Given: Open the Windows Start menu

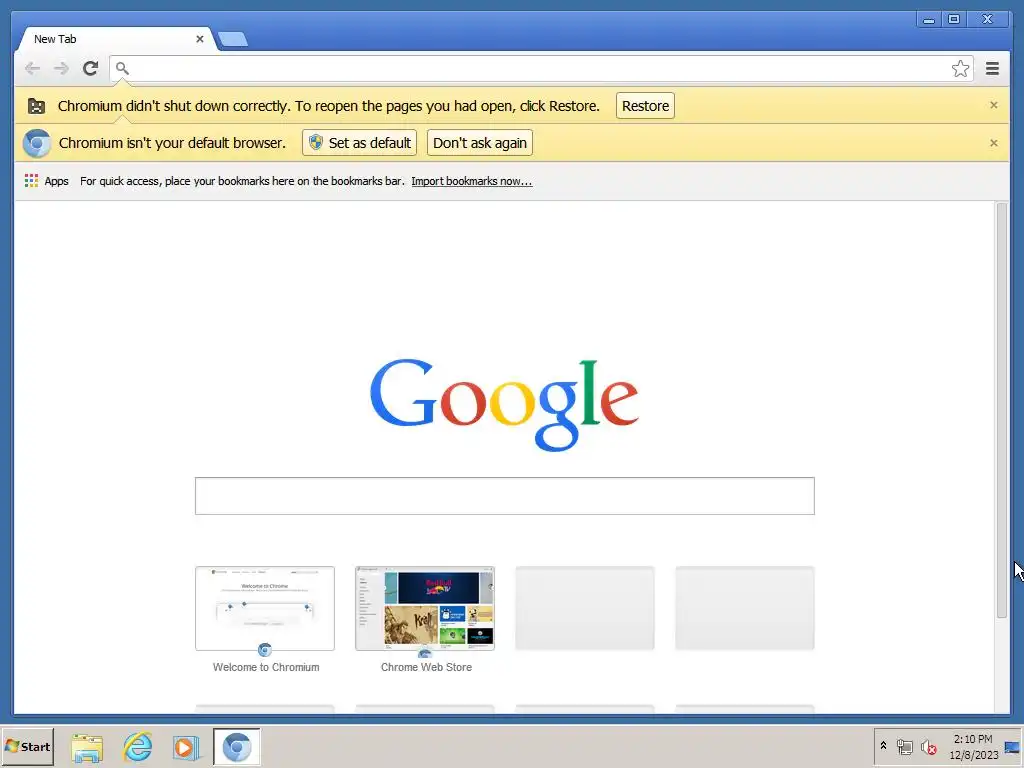Looking at the screenshot, I should click(x=27, y=746).
